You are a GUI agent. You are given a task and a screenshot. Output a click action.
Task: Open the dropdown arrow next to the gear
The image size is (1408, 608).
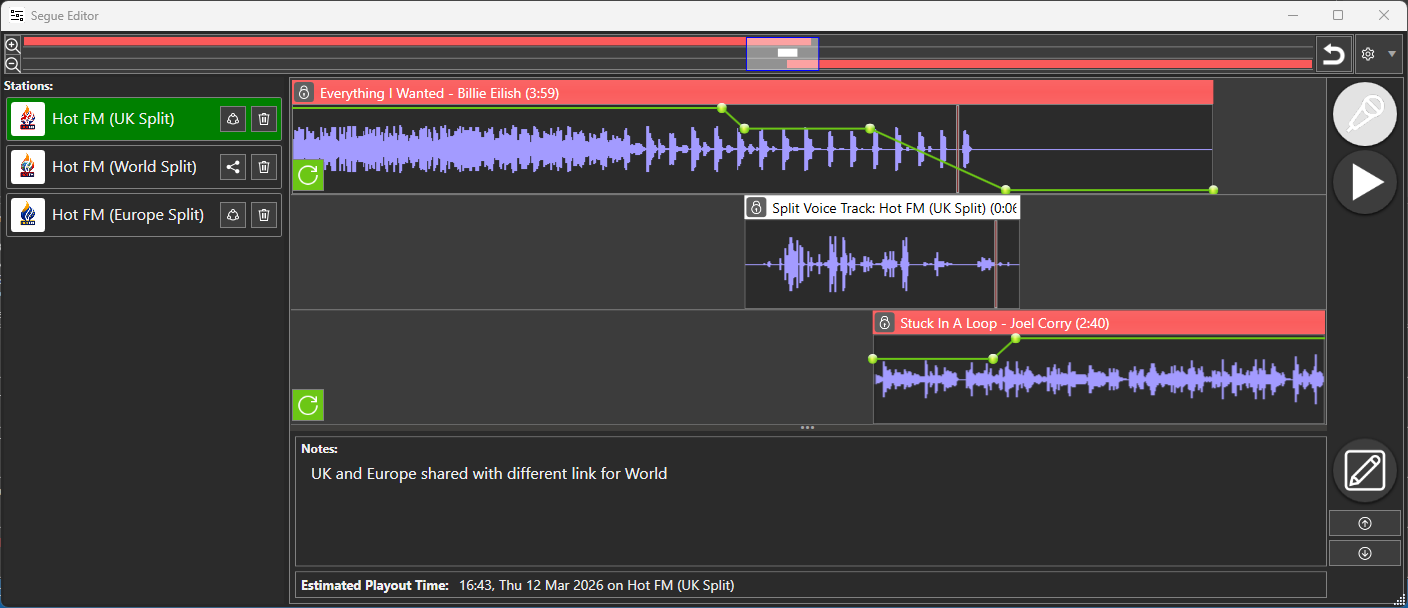click(1392, 54)
